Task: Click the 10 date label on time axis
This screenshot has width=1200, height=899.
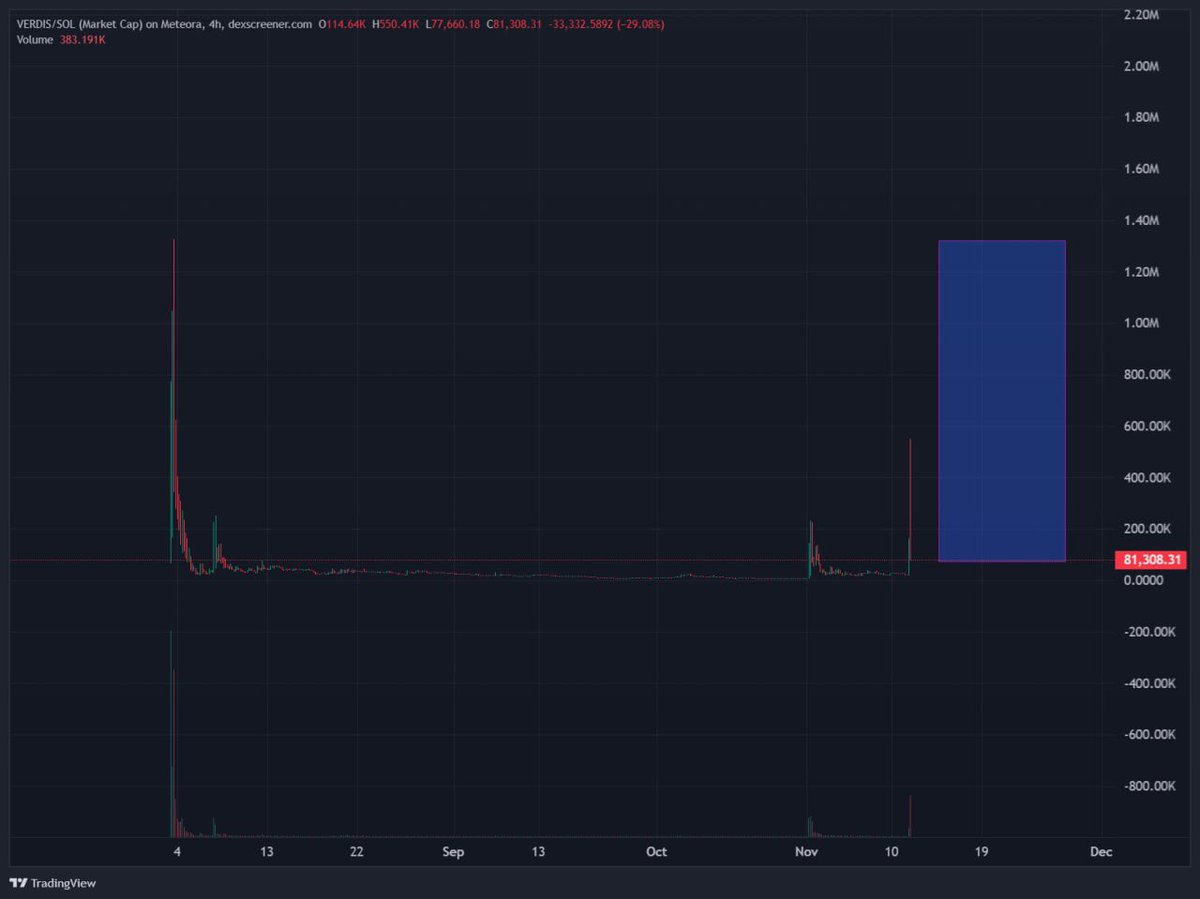Action: 892,853
